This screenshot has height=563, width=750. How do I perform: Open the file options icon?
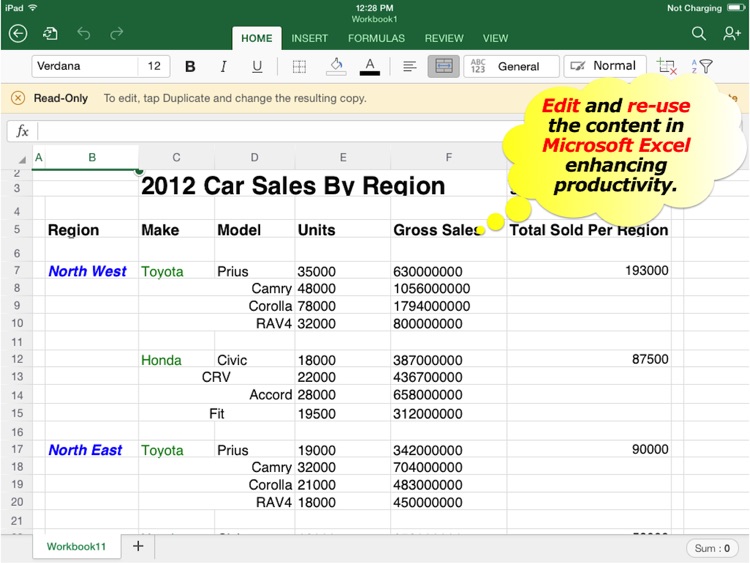coord(50,33)
